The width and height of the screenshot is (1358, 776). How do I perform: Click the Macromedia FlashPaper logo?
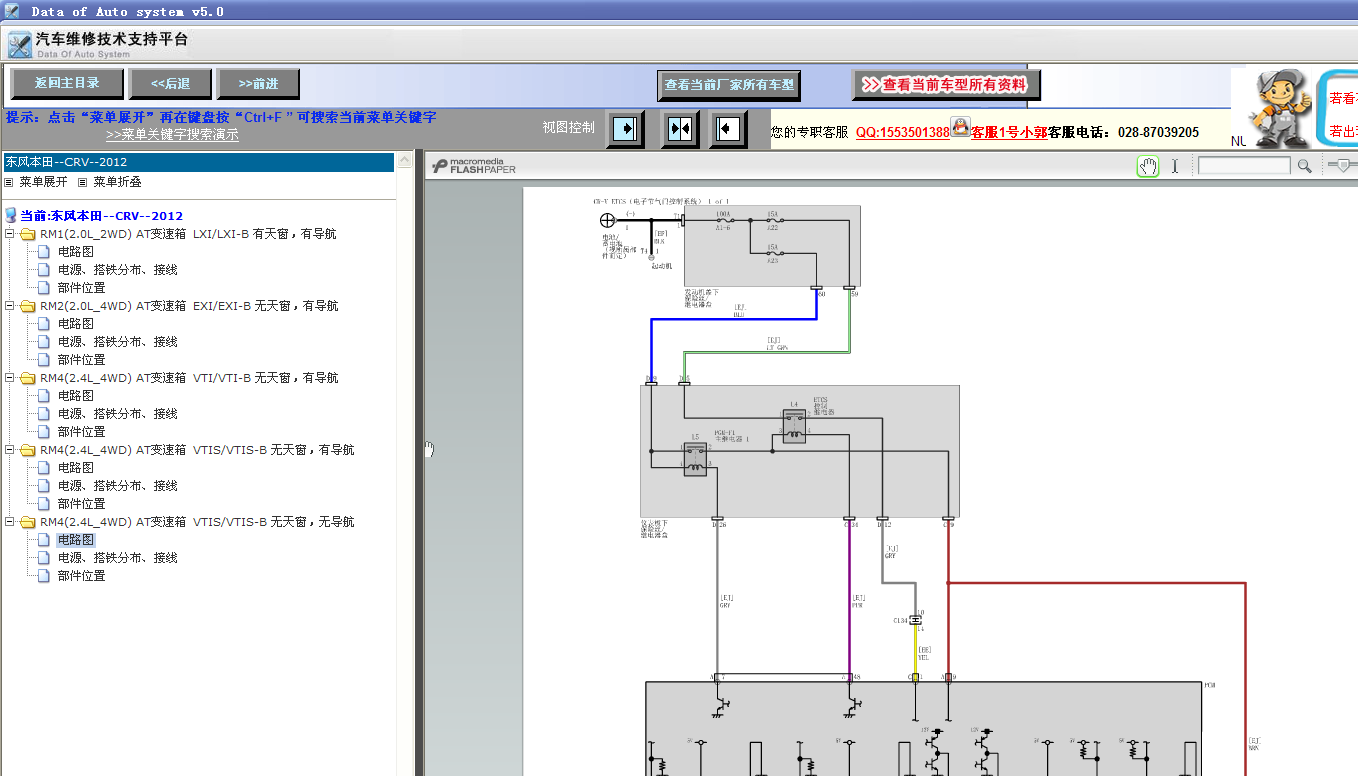click(x=474, y=166)
